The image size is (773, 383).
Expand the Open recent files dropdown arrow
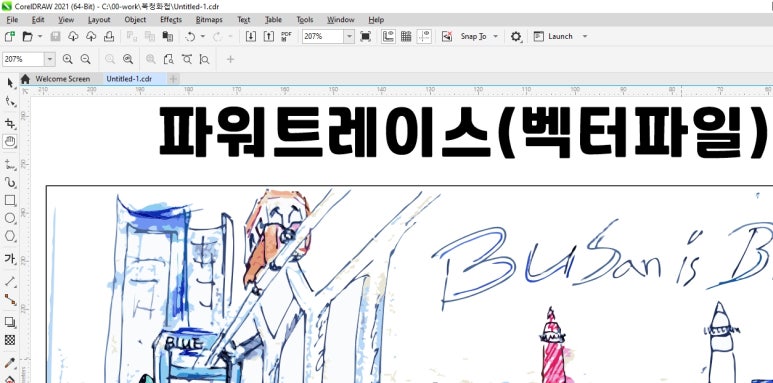(x=40, y=36)
